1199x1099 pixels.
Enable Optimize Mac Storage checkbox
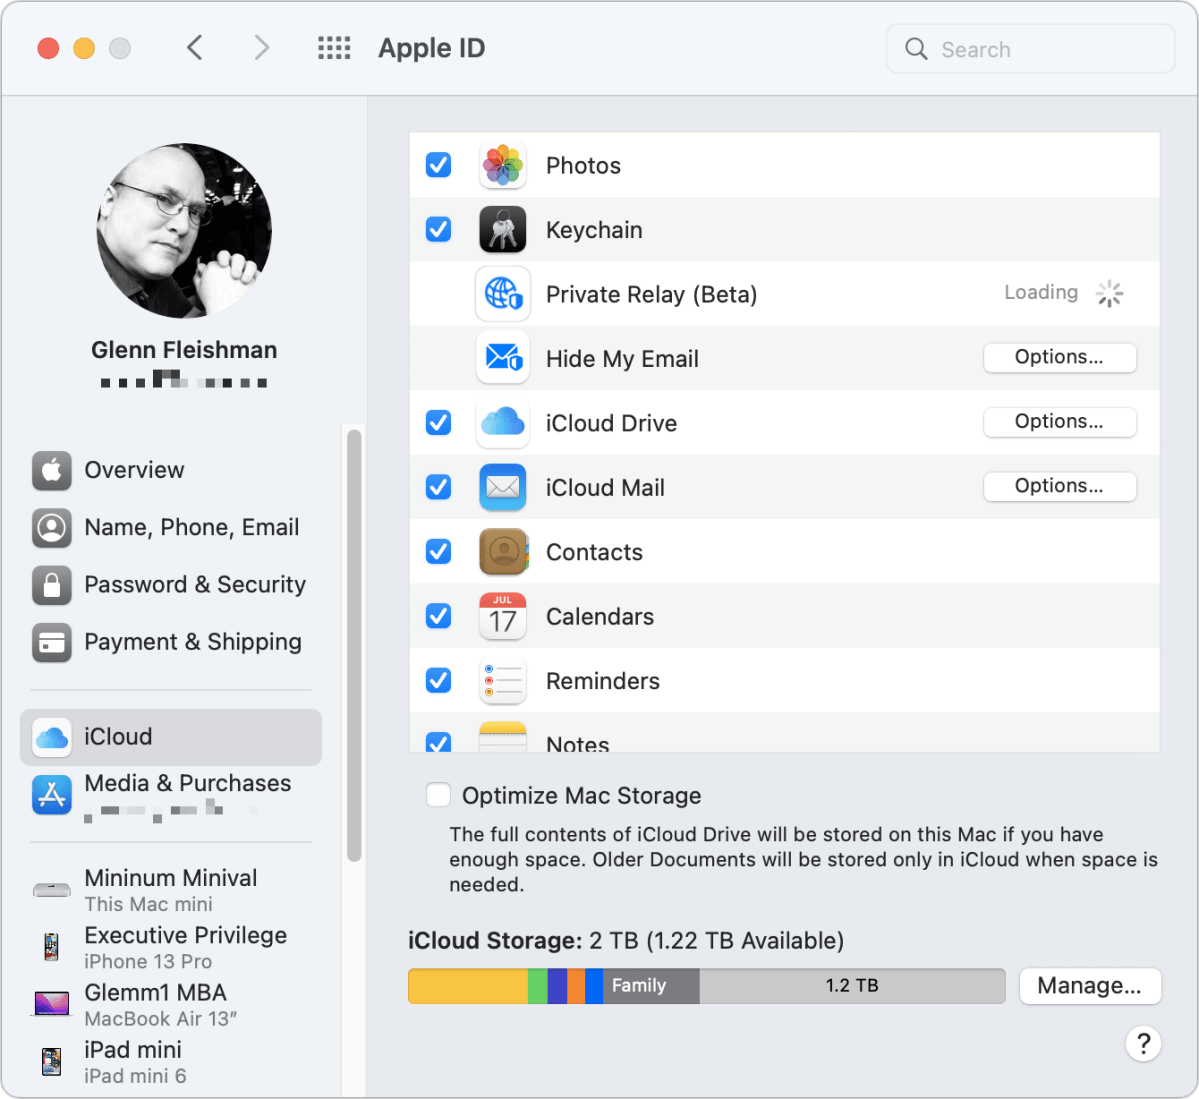point(438,795)
